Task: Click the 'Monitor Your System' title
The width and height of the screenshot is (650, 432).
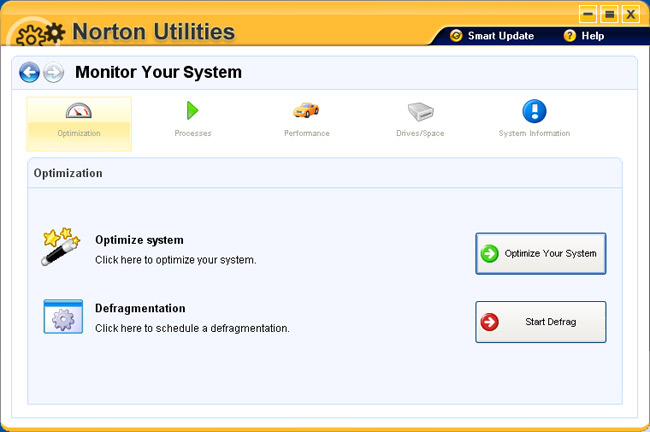Action: pyautogui.click(x=158, y=72)
